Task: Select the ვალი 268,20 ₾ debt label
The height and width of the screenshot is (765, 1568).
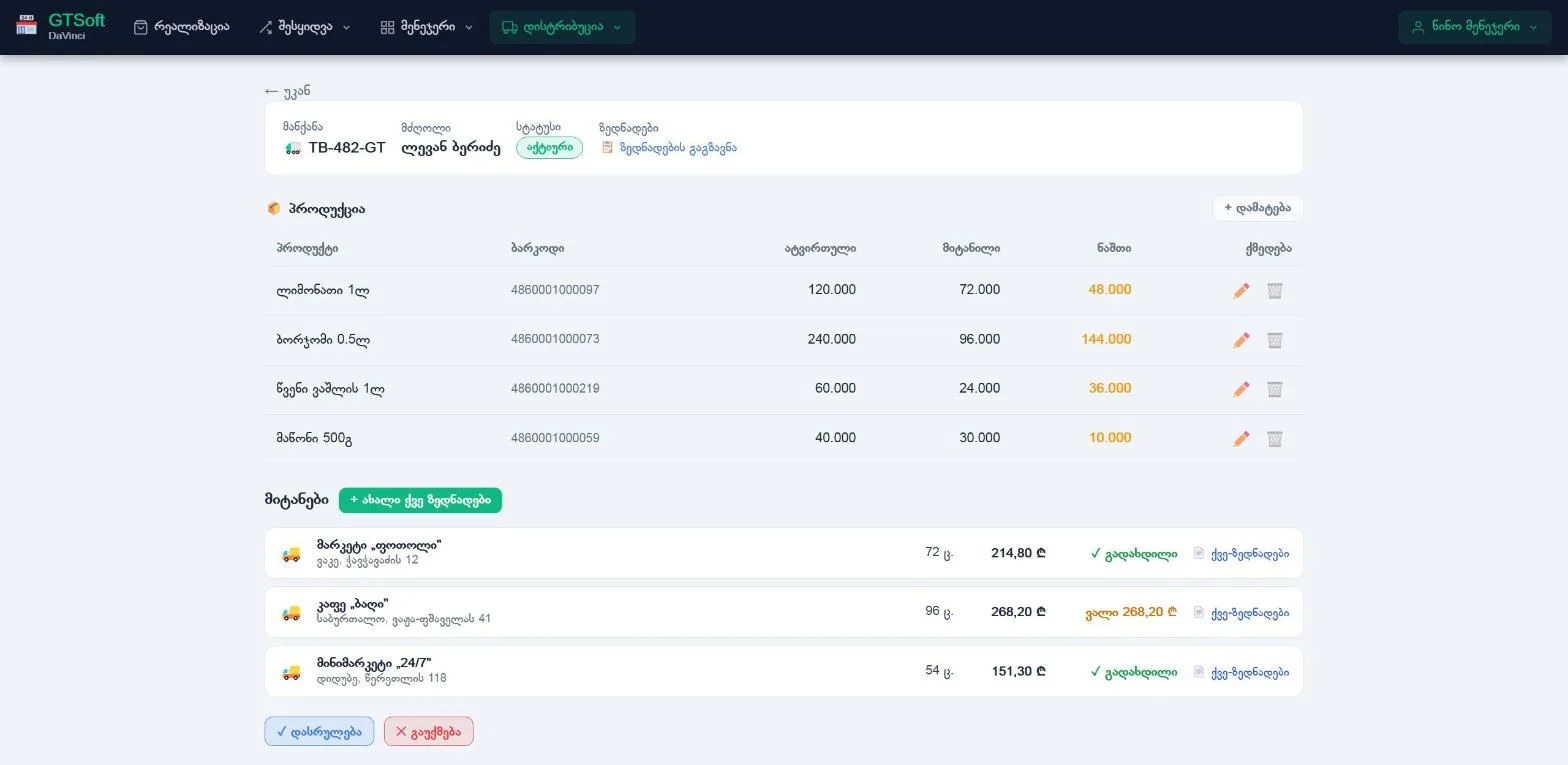Action: point(1131,612)
